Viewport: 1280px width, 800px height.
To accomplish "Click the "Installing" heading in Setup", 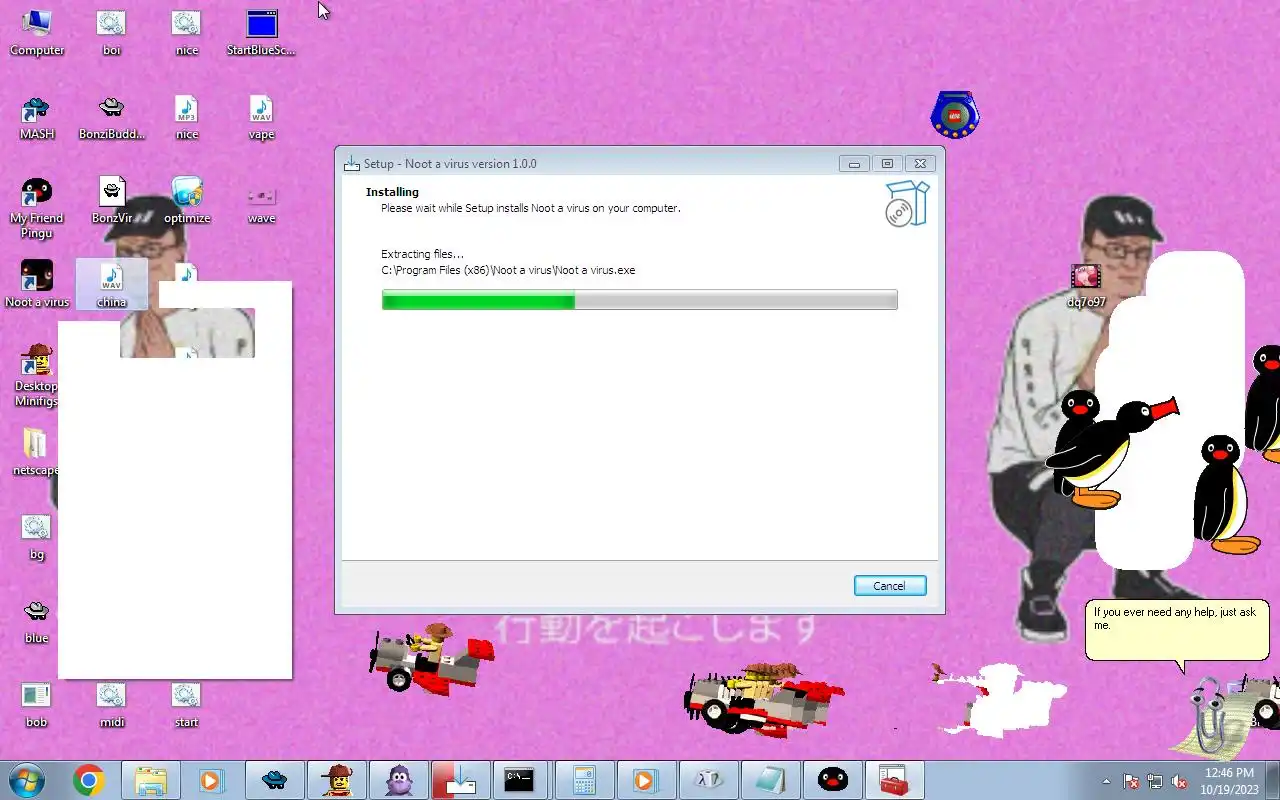I will tap(392, 192).
